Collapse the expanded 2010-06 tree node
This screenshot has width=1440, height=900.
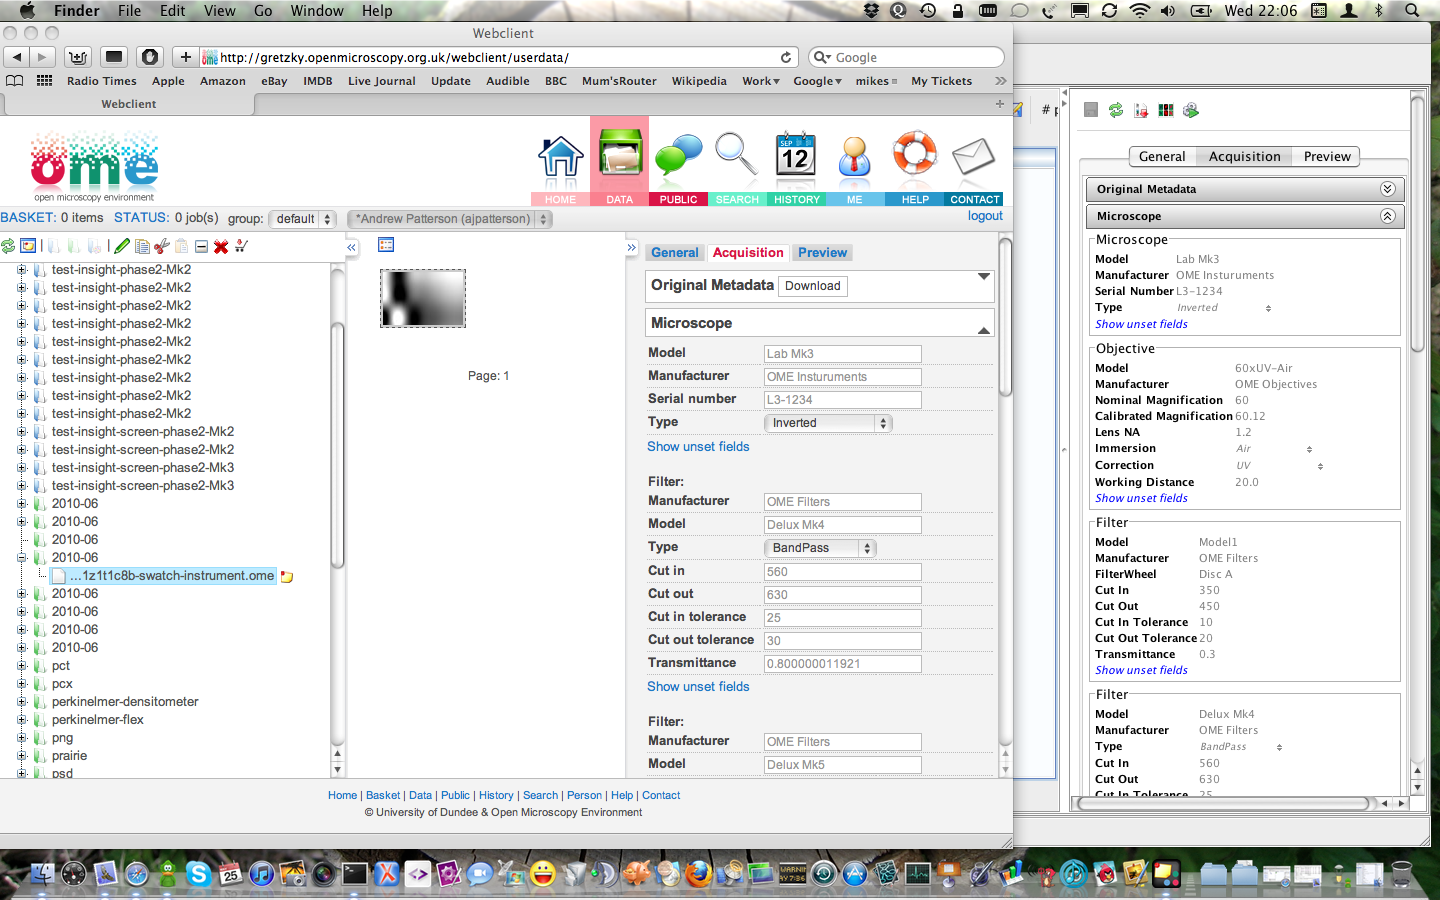point(22,558)
